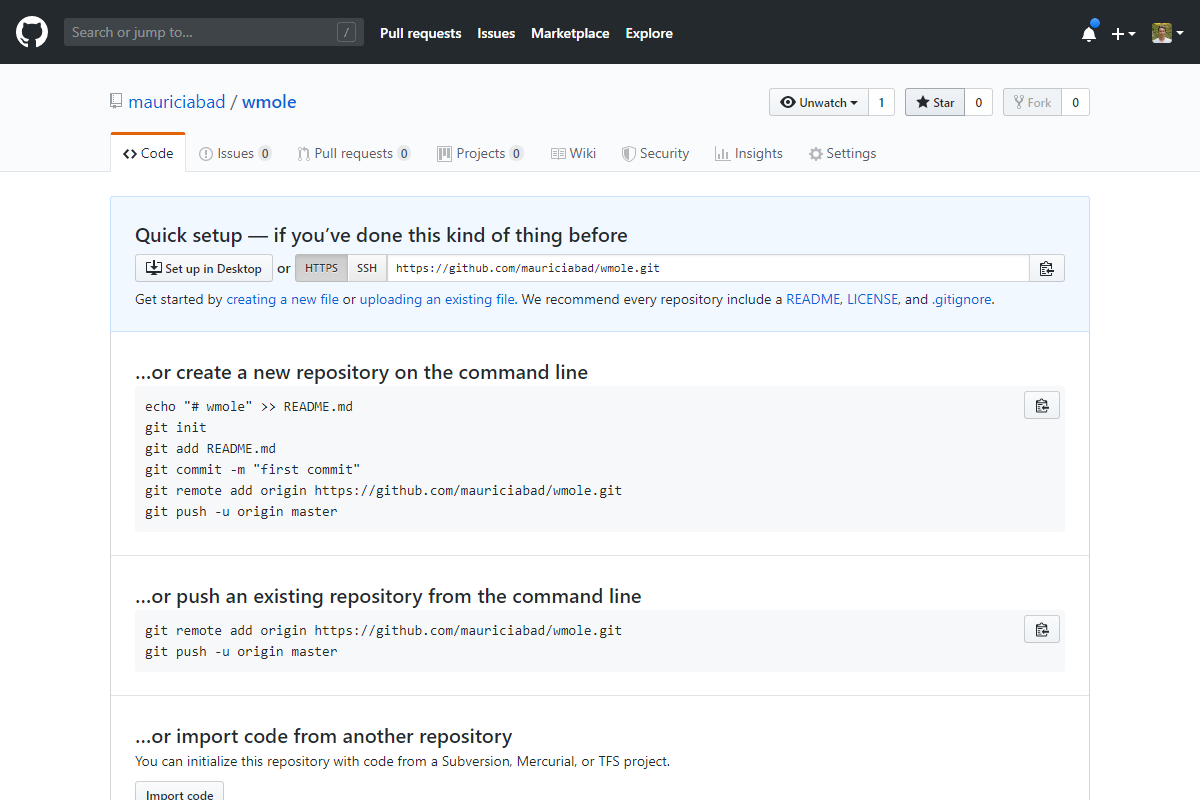Click the repository book icon beside mauriciabad
Image resolution: width=1200 pixels, height=800 pixels.
coord(117,102)
